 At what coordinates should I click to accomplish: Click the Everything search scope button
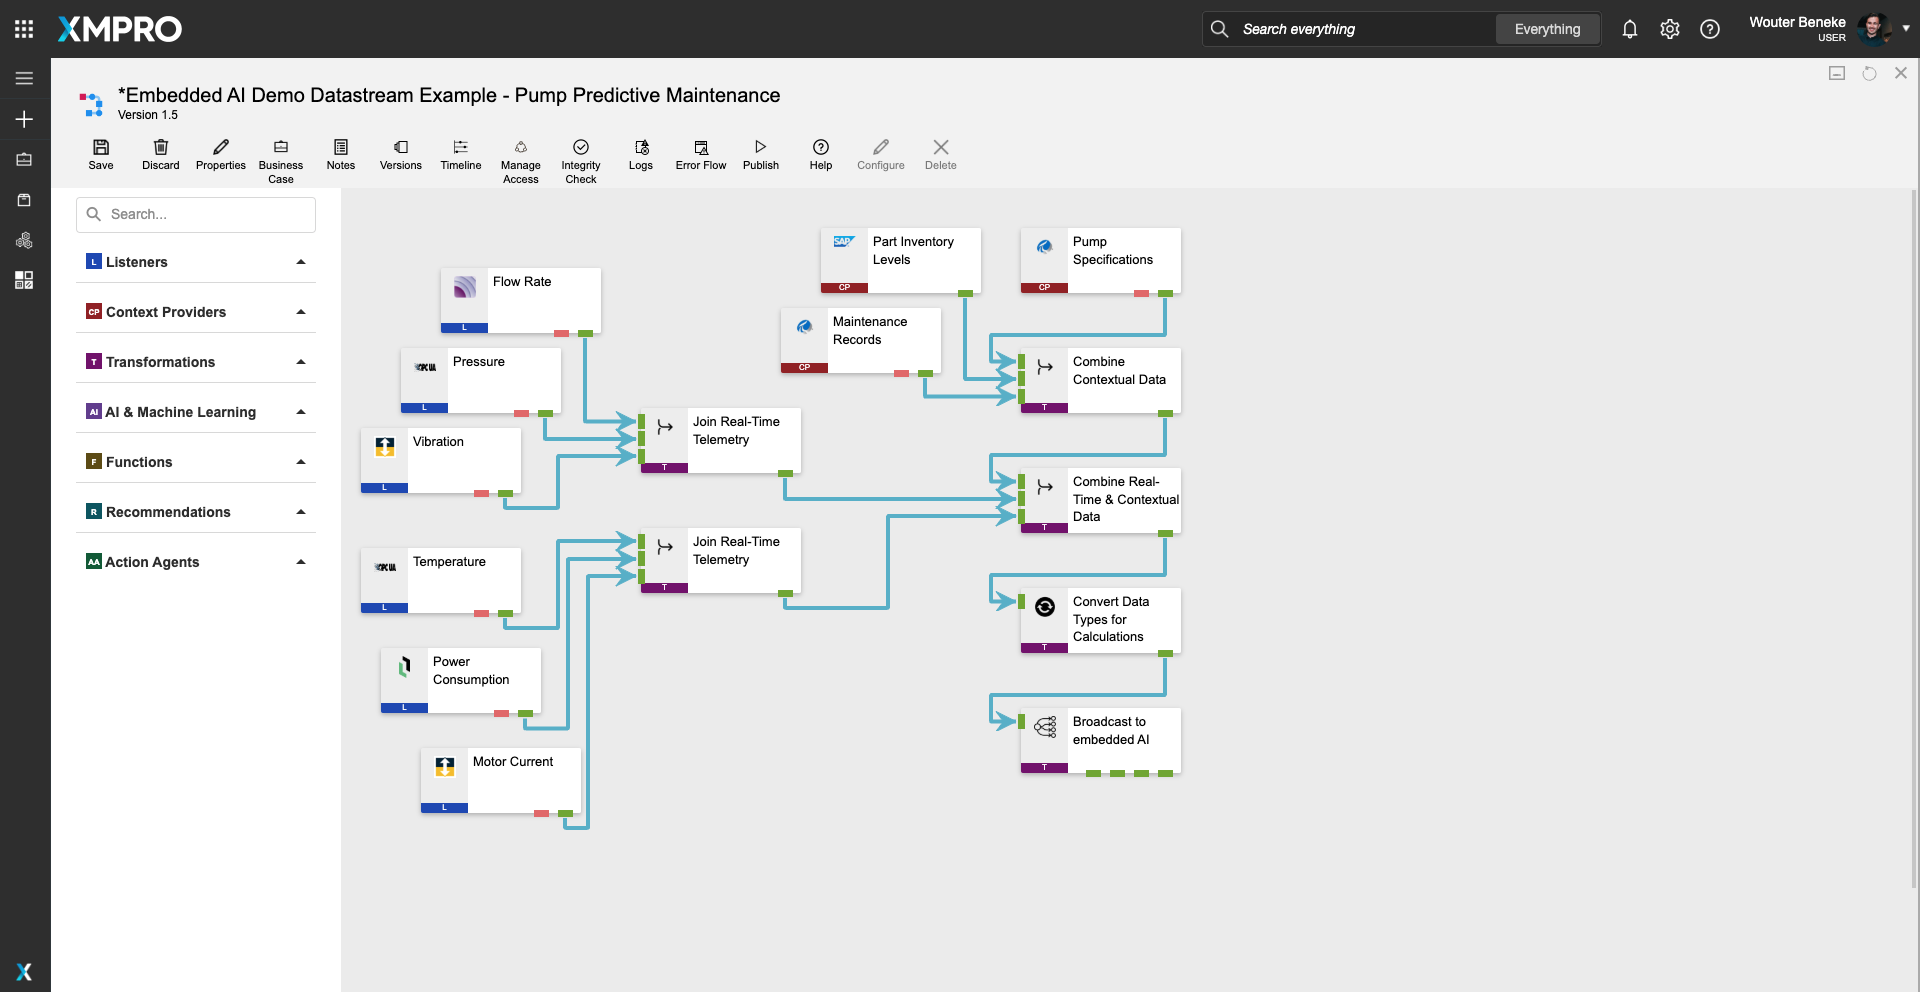click(1547, 29)
